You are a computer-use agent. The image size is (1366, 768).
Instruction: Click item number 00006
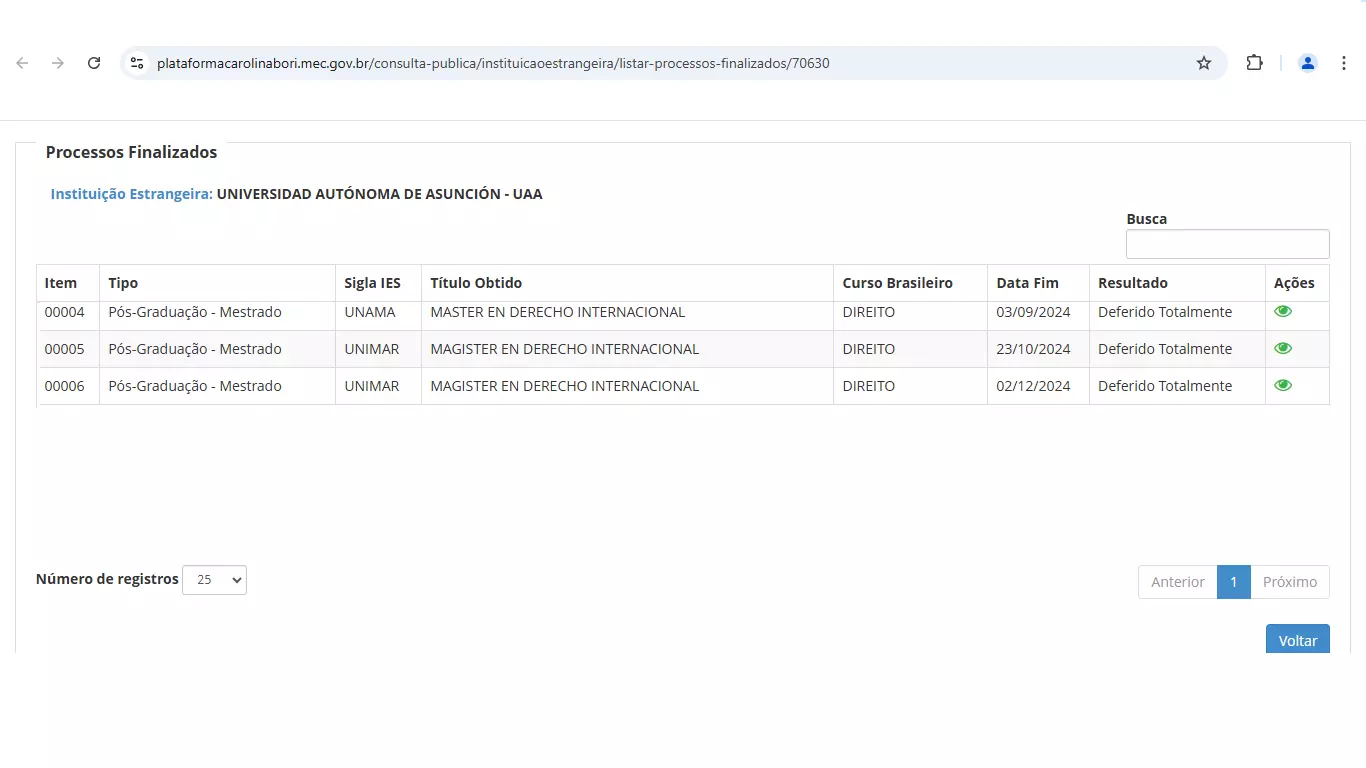point(65,386)
